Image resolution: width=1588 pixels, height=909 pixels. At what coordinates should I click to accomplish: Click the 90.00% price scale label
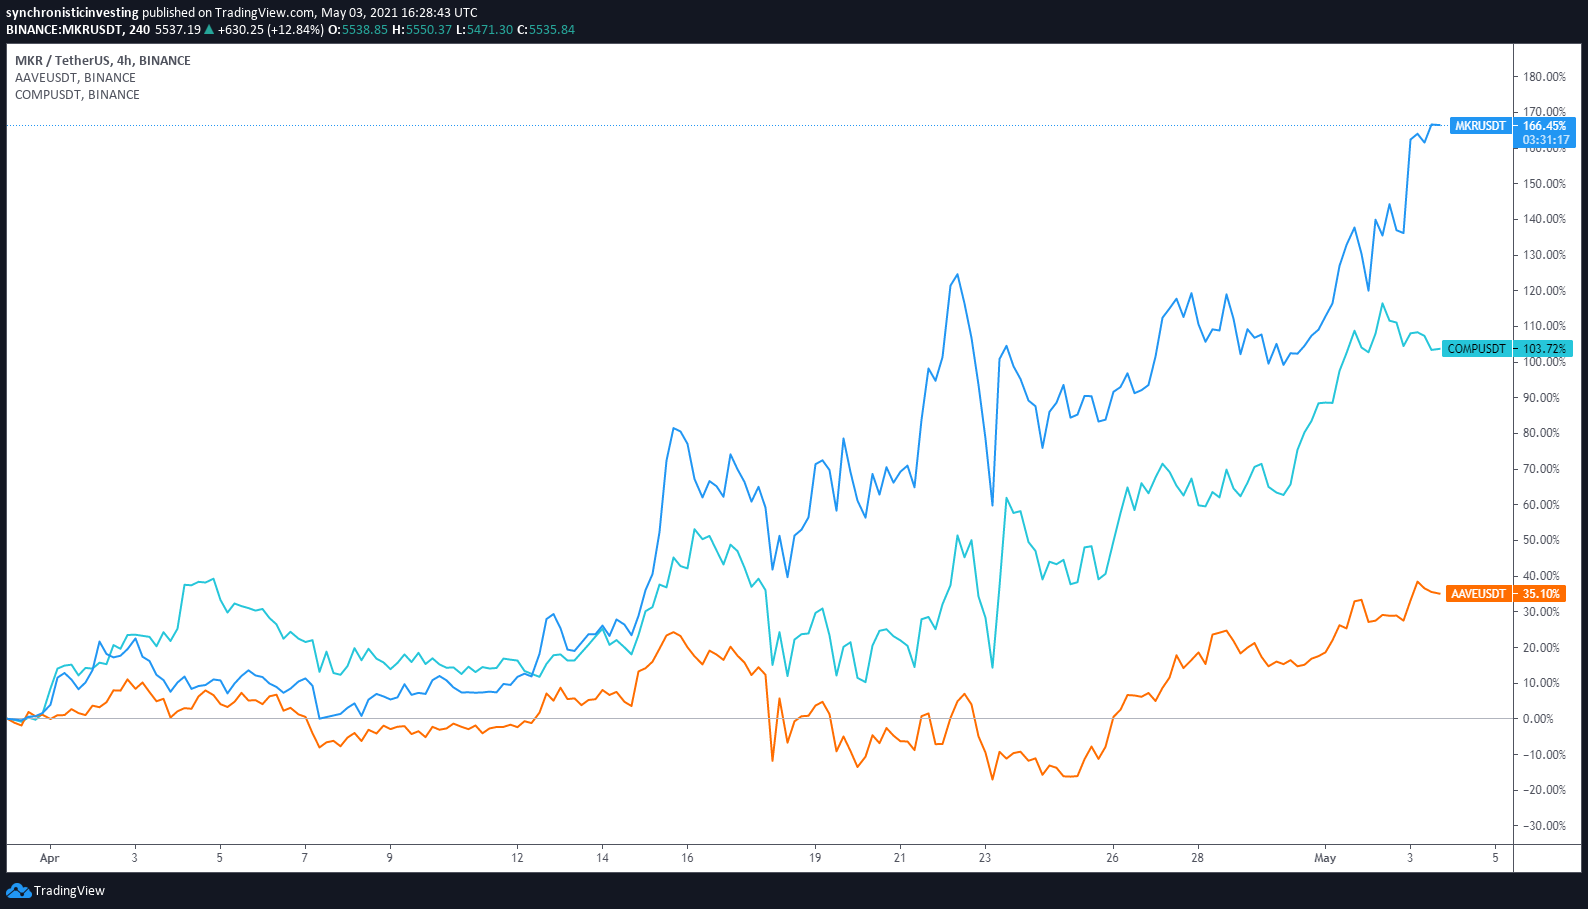click(x=1542, y=398)
